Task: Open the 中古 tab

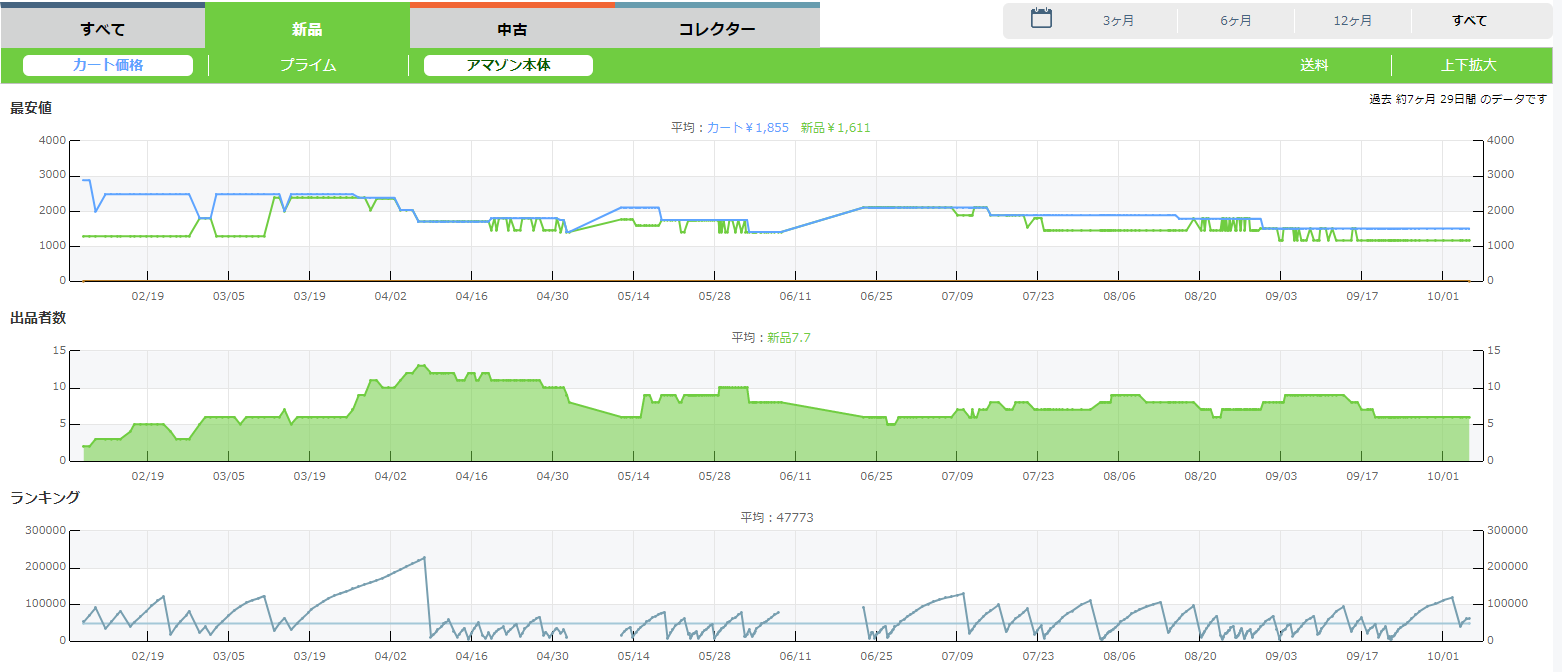Action: click(x=512, y=28)
